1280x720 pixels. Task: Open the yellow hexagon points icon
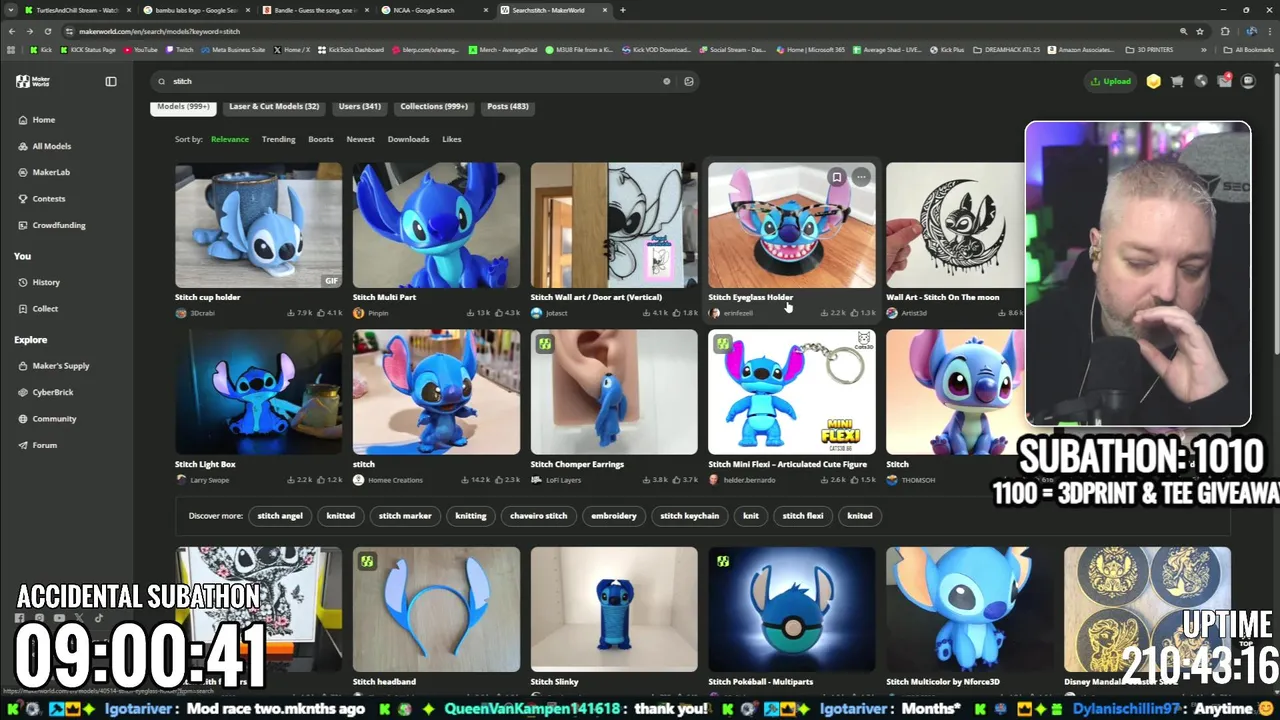pos(1154,81)
